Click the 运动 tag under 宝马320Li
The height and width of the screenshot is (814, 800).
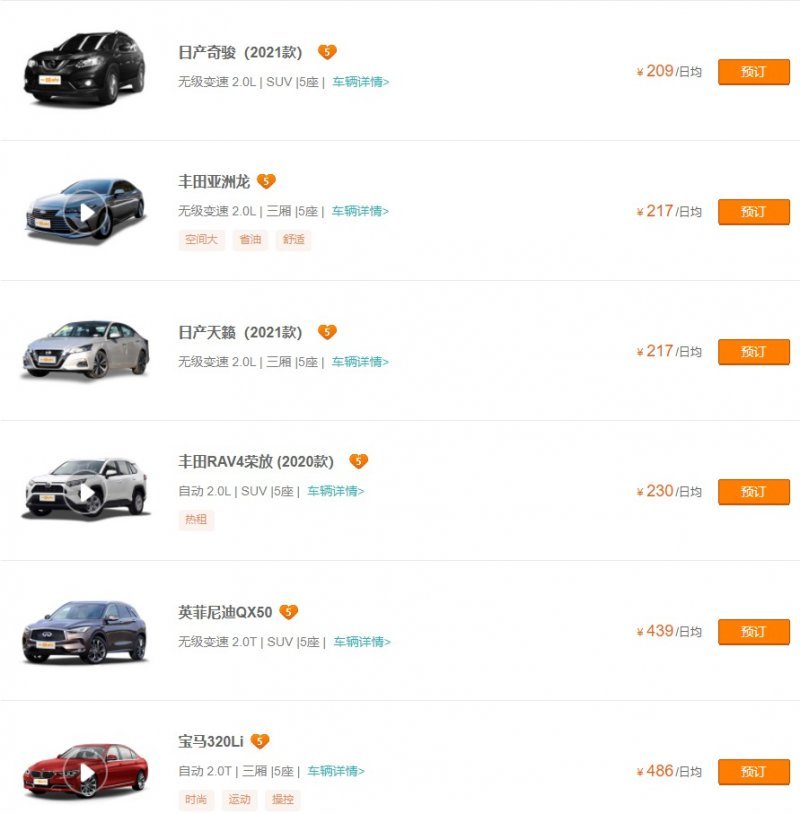(x=240, y=800)
